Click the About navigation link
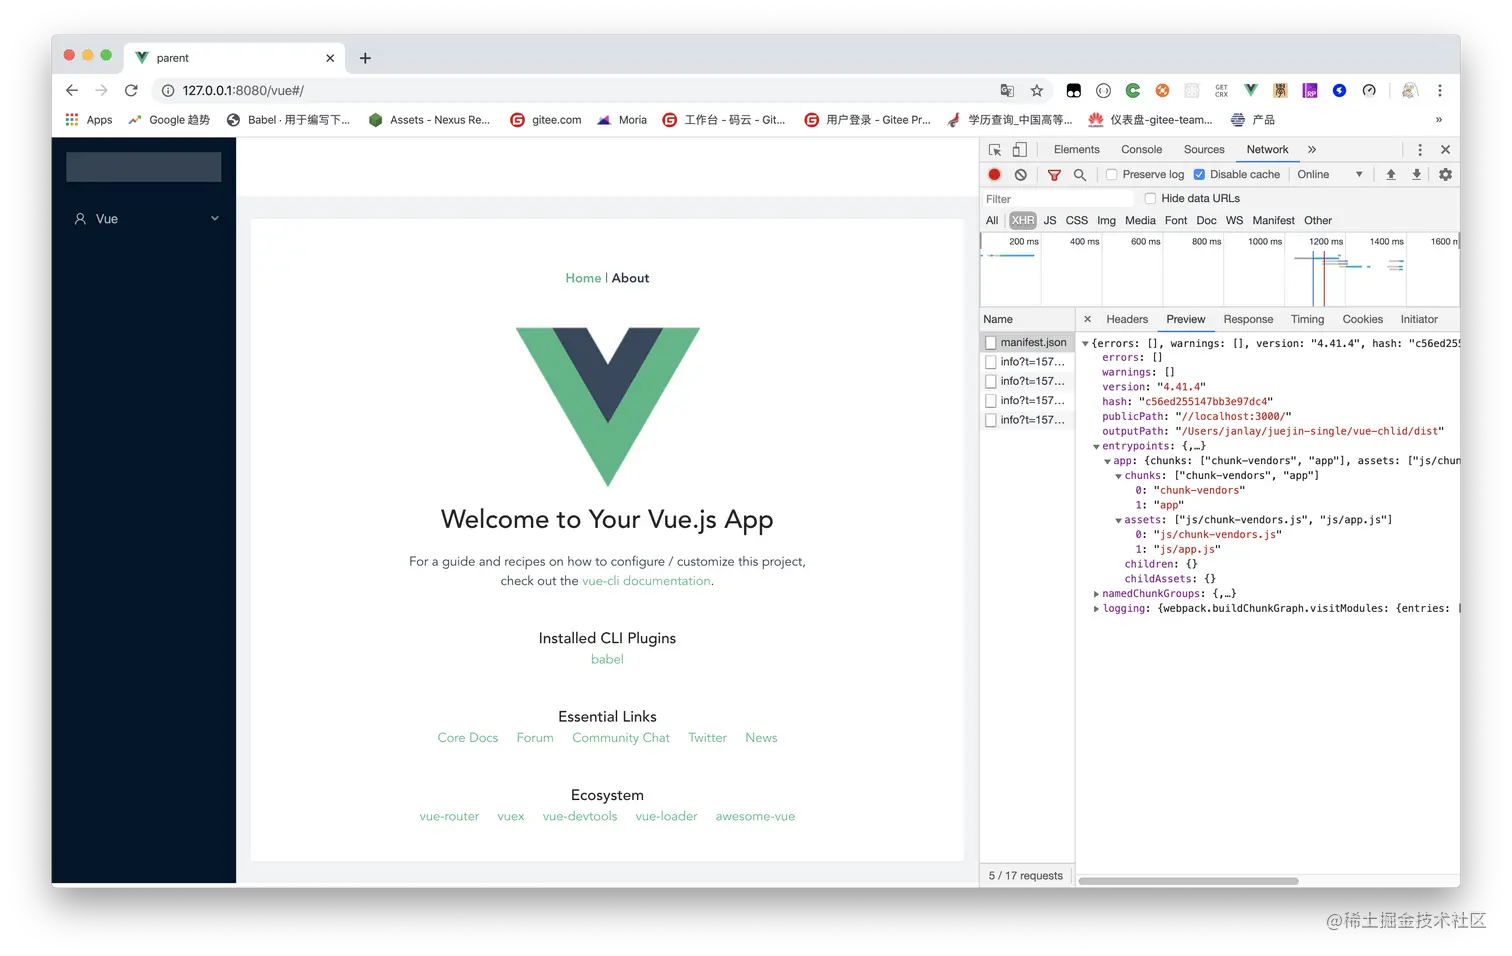This screenshot has height=956, width=1512. pos(630,278)
